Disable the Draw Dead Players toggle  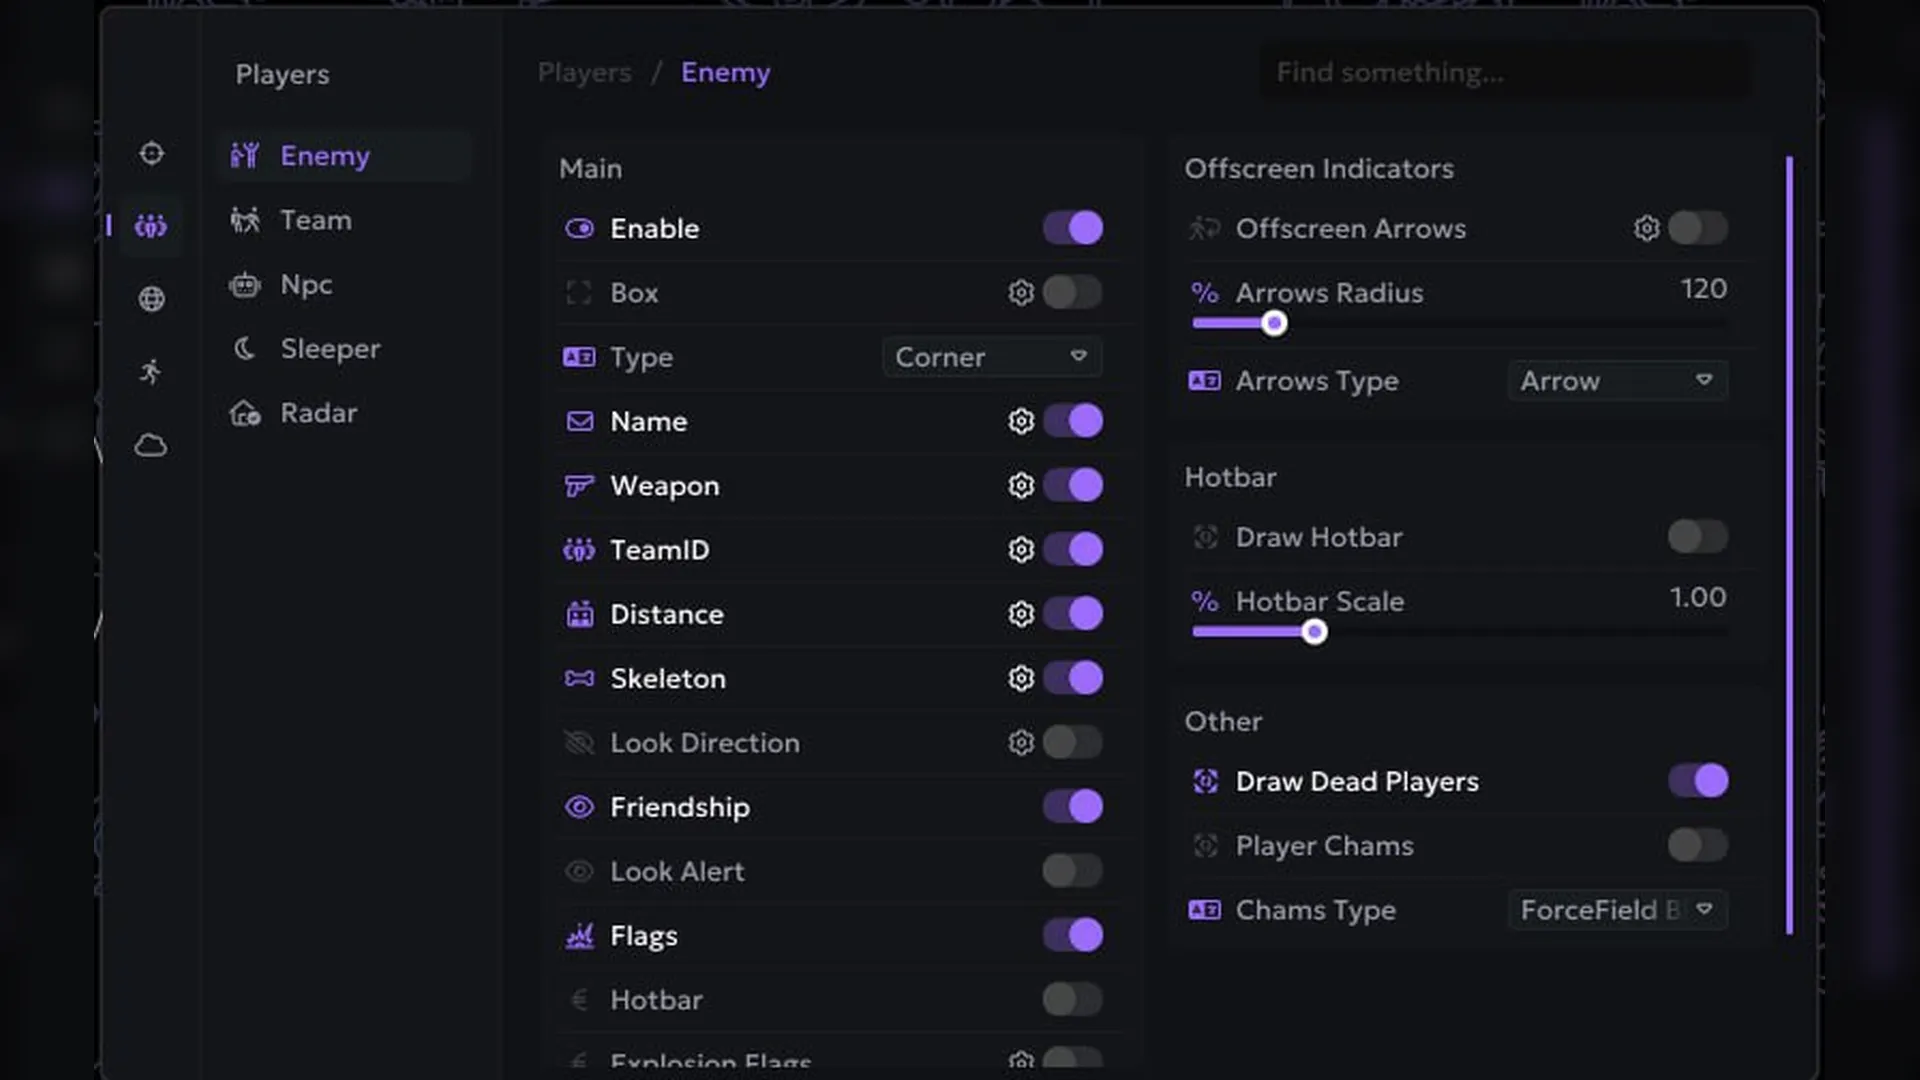[x=1698, y=781]
